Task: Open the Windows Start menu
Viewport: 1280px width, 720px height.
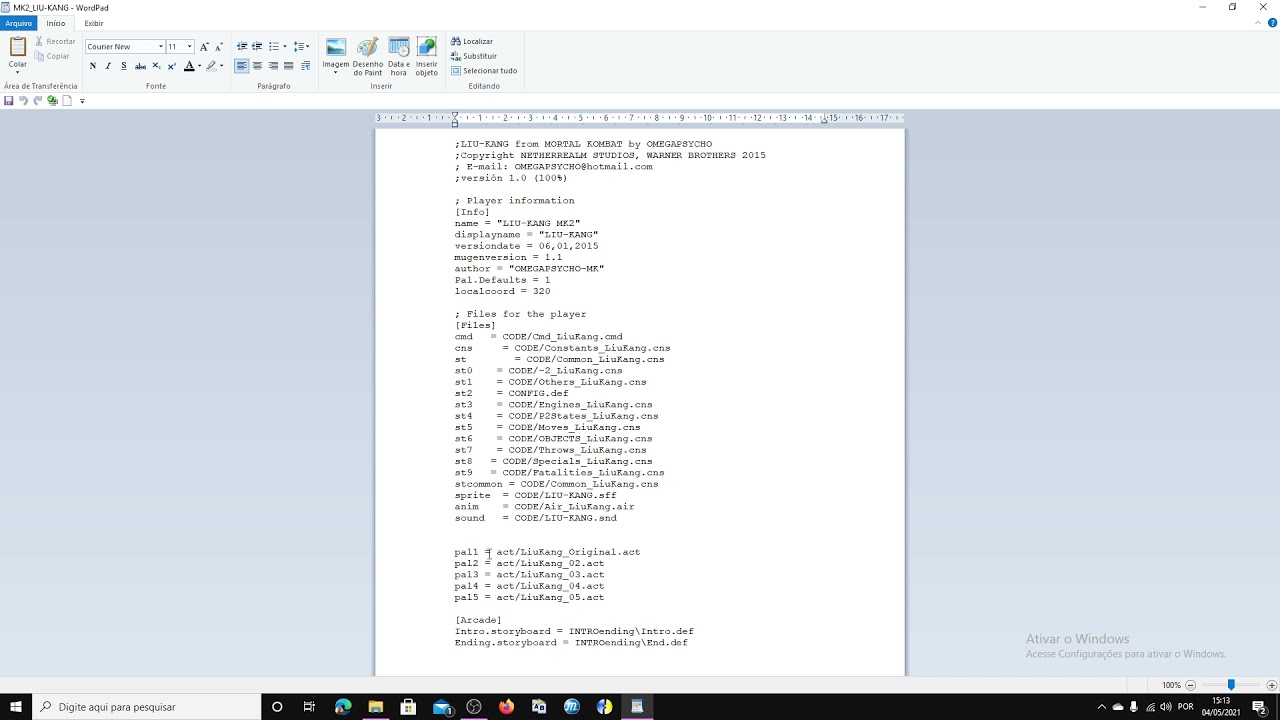Action: point(16,707)
